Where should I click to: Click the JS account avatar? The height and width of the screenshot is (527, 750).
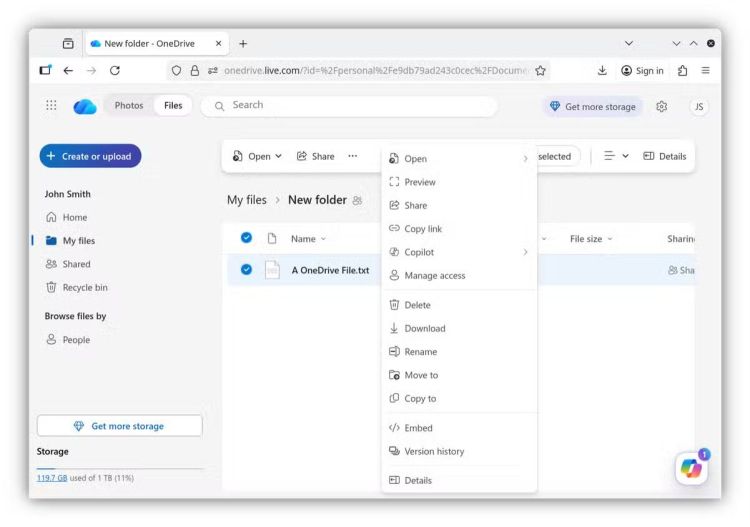click(699, 107)
